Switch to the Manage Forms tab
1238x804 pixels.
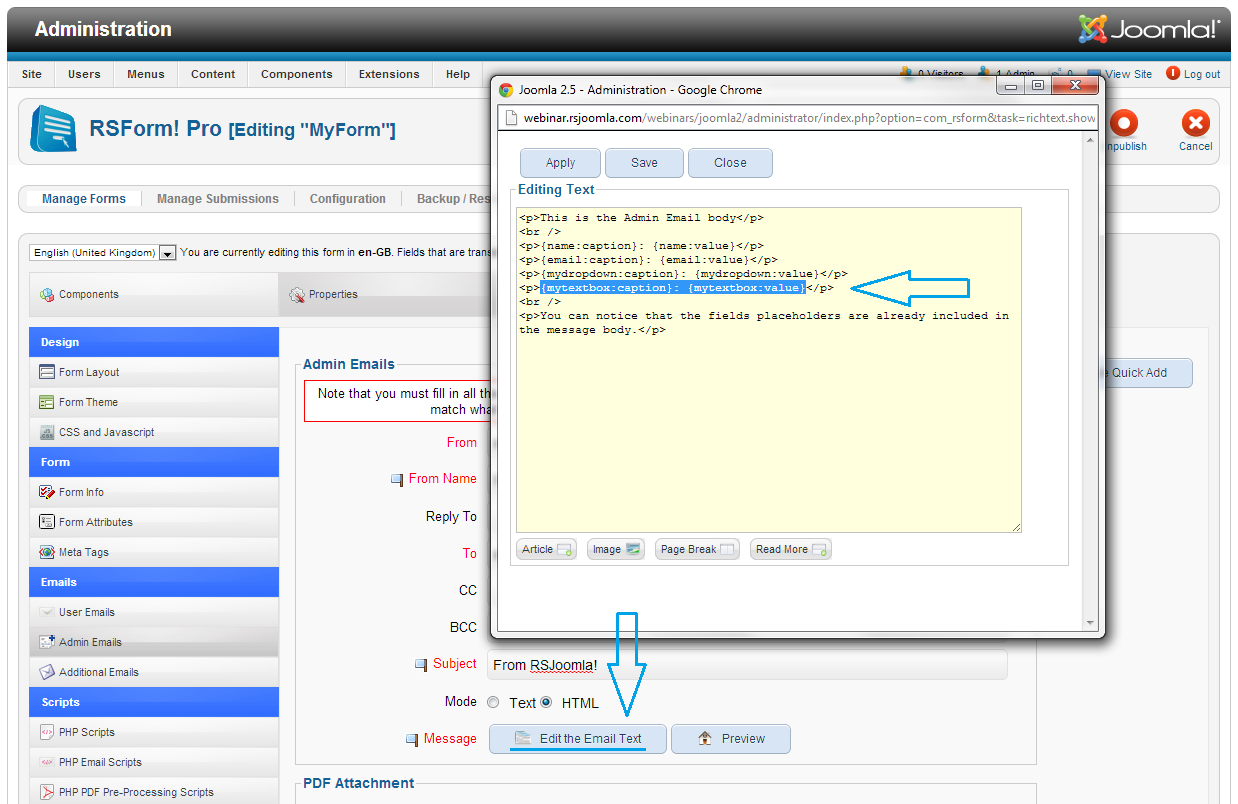84,199
